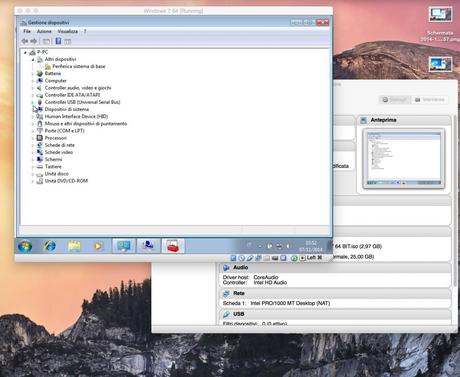Screen dimensions: 460x377
Task: Select the Schermata png file on the desktop
Action: pos(440,24)
